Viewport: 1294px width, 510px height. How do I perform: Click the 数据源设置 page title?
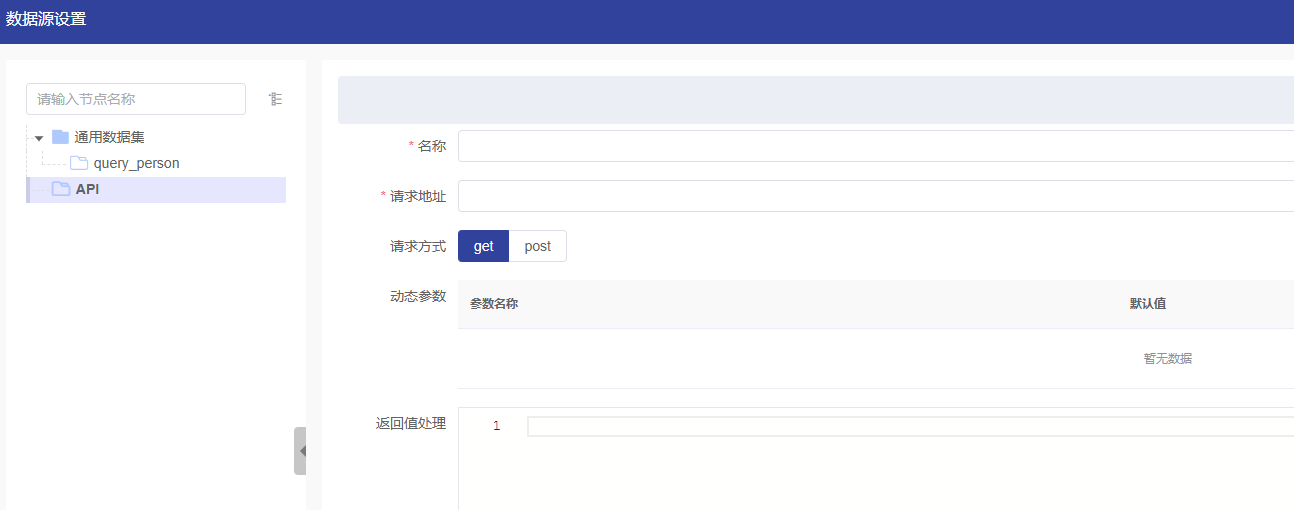[x=46, y=19]
